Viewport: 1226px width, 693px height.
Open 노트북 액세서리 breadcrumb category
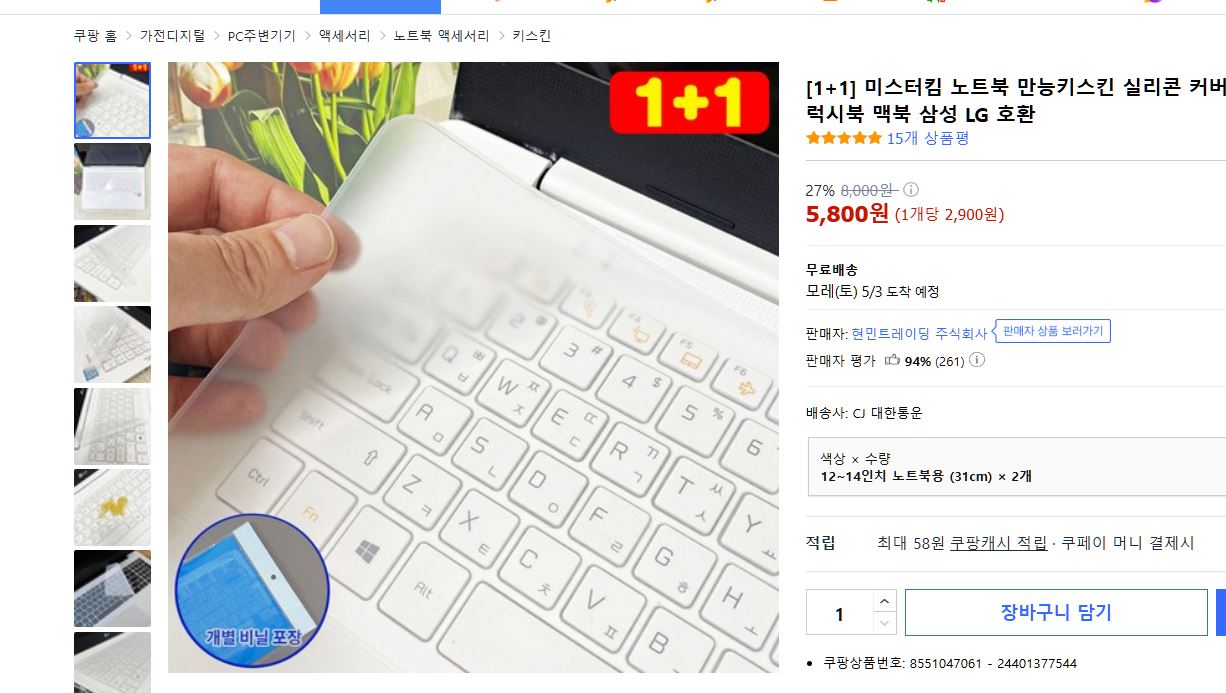441,36
